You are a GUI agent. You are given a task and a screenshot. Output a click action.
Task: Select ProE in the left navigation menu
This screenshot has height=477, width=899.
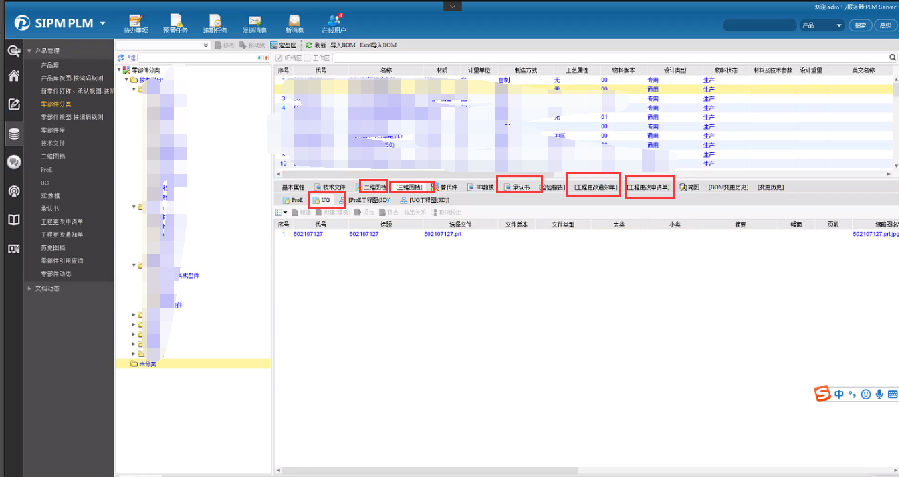pyautogui.click(x=46, y=170)
